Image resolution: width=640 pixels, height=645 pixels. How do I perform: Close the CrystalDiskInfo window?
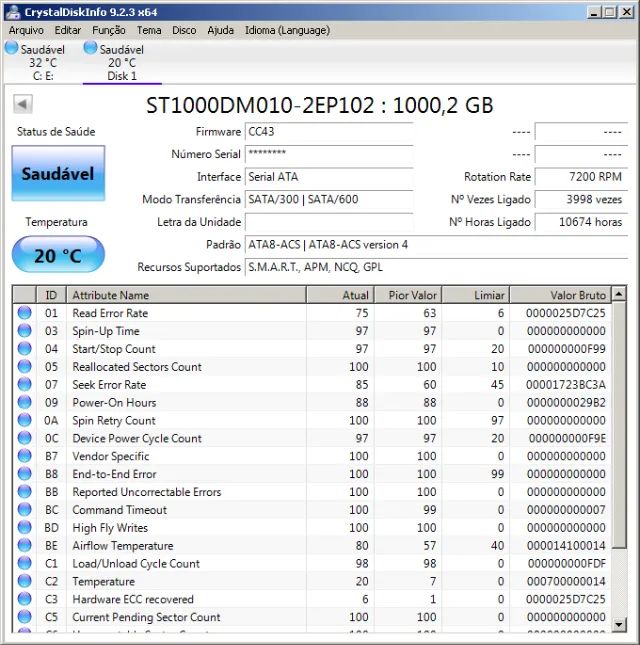pyautogui.click(x=626, y=12)
